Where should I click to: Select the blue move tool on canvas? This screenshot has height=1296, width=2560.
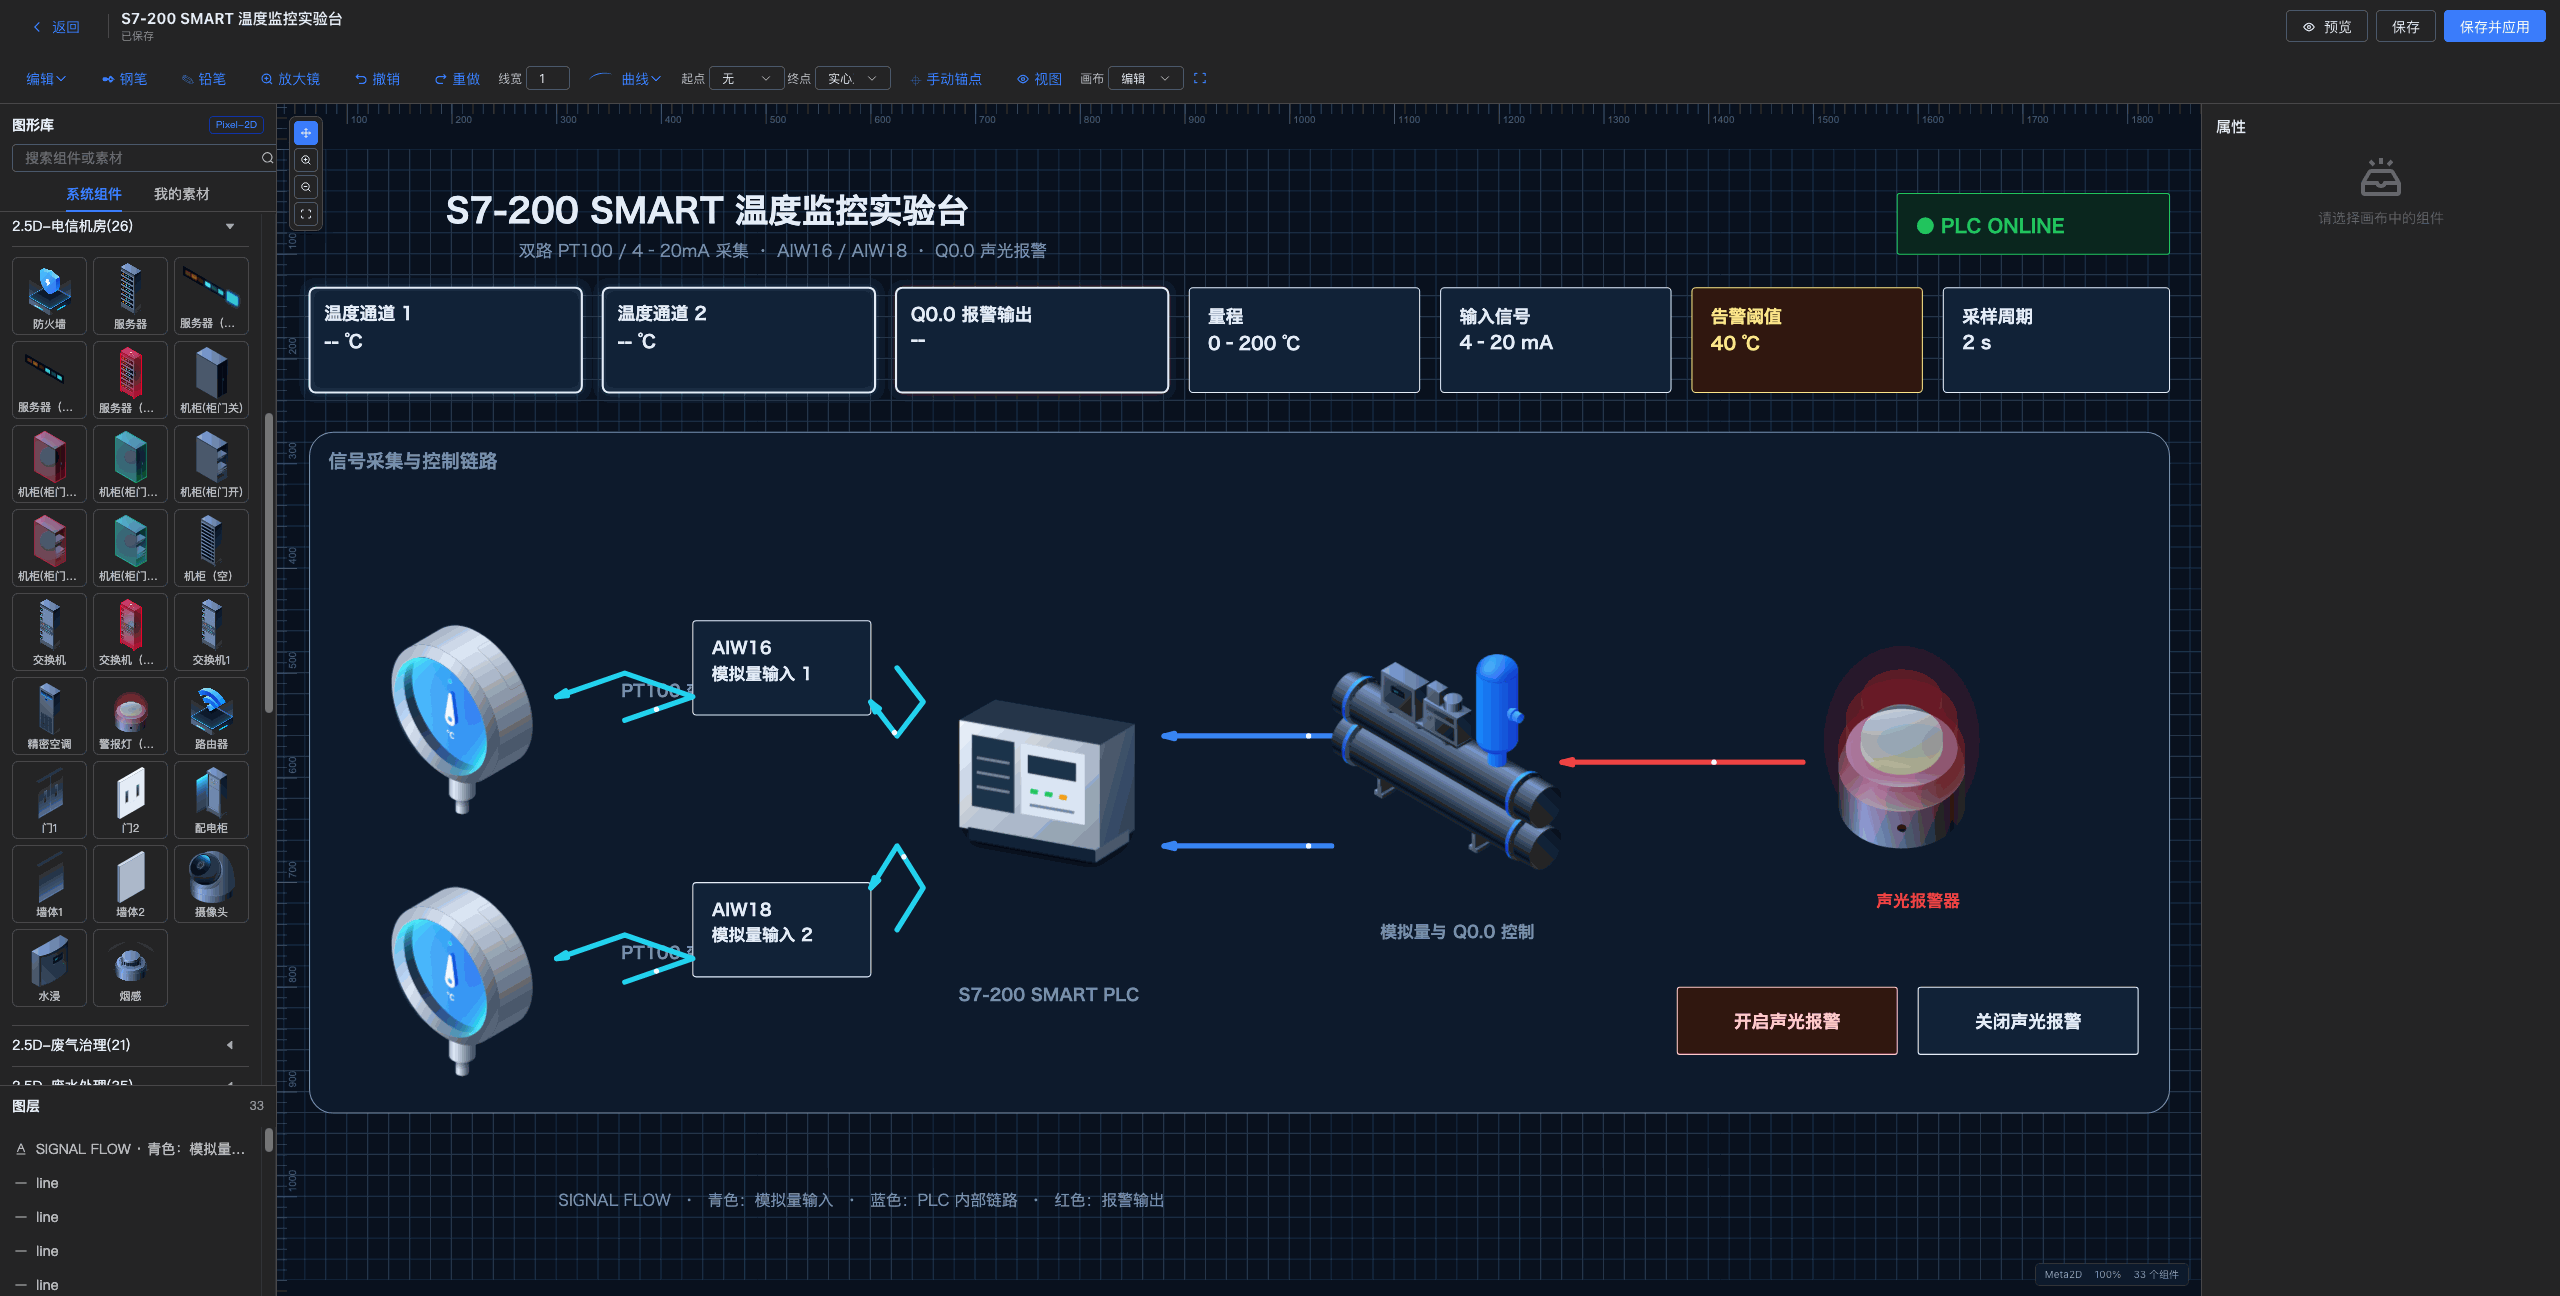click(306, 133)
